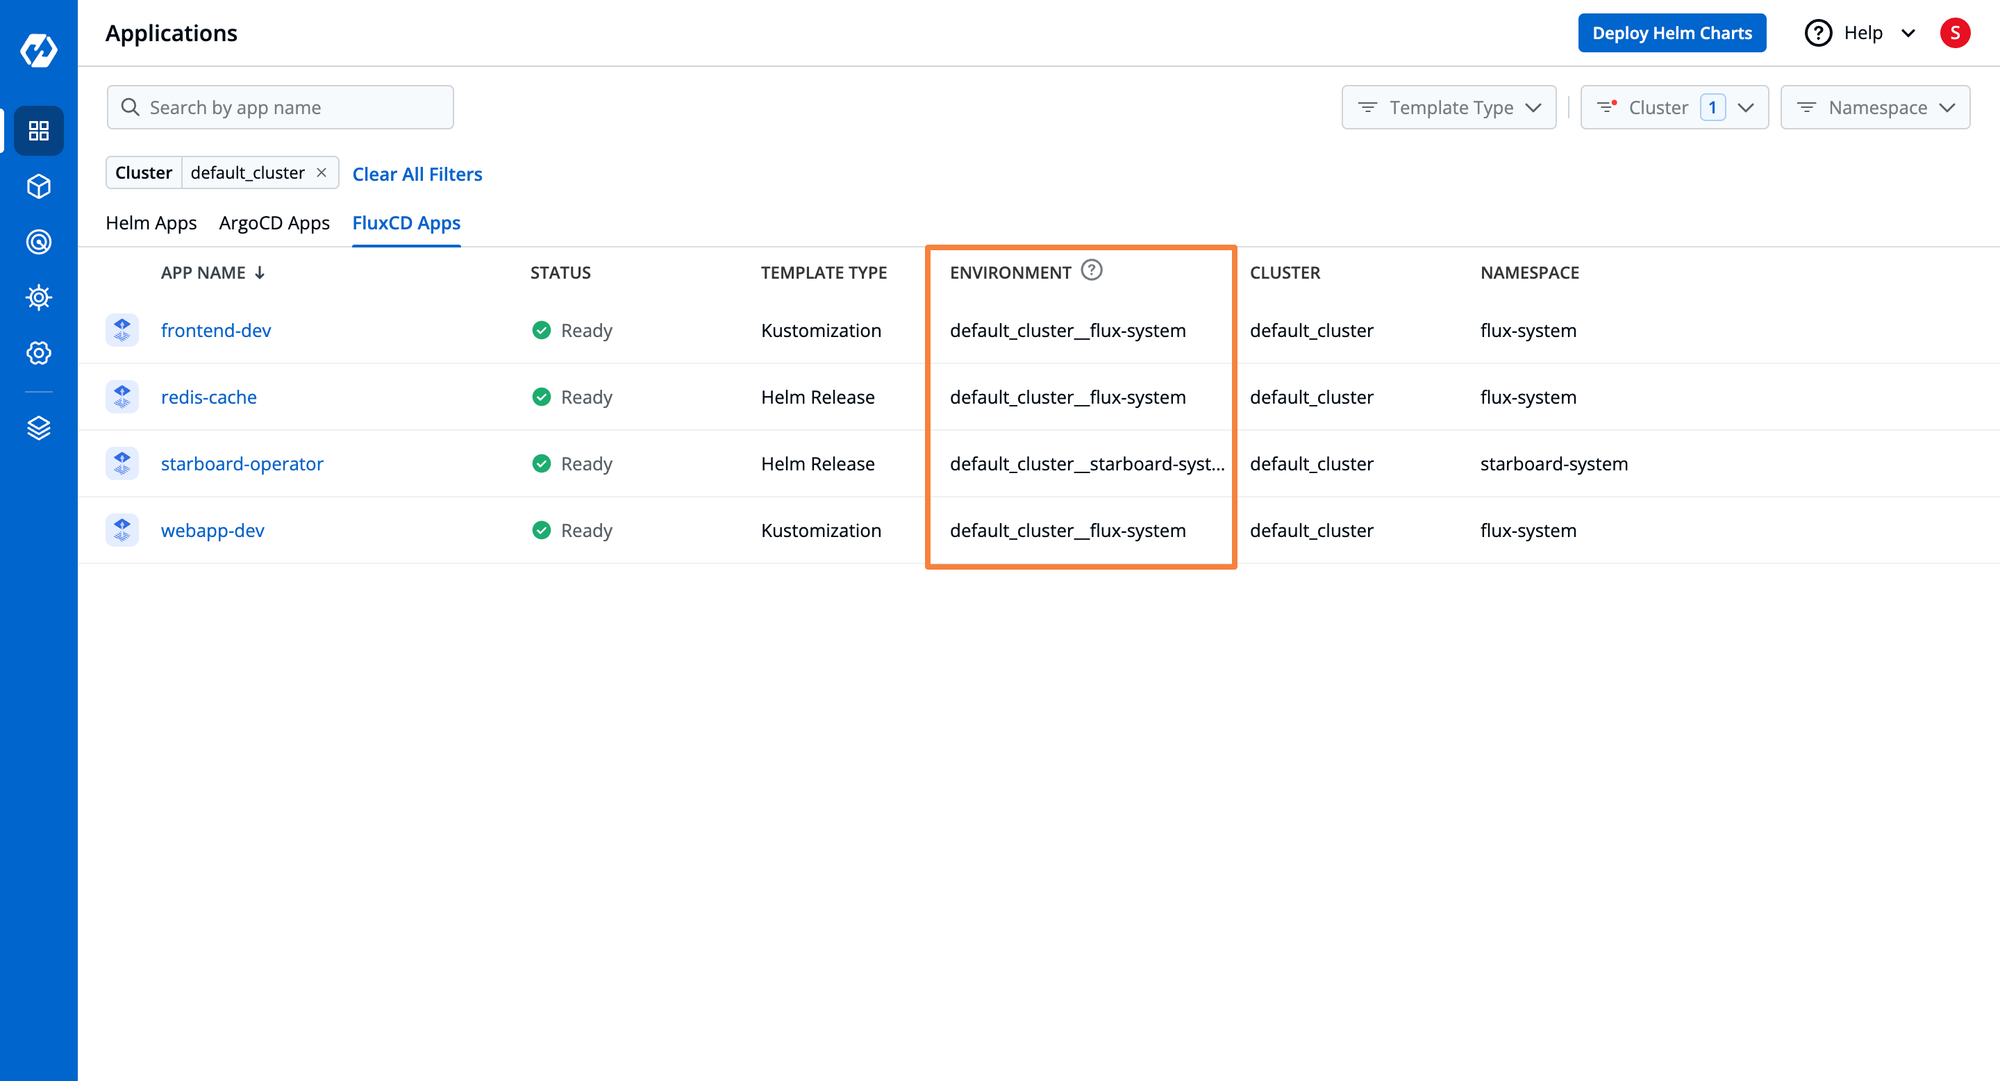Click the Clear All Filters link

coord(417,173)
